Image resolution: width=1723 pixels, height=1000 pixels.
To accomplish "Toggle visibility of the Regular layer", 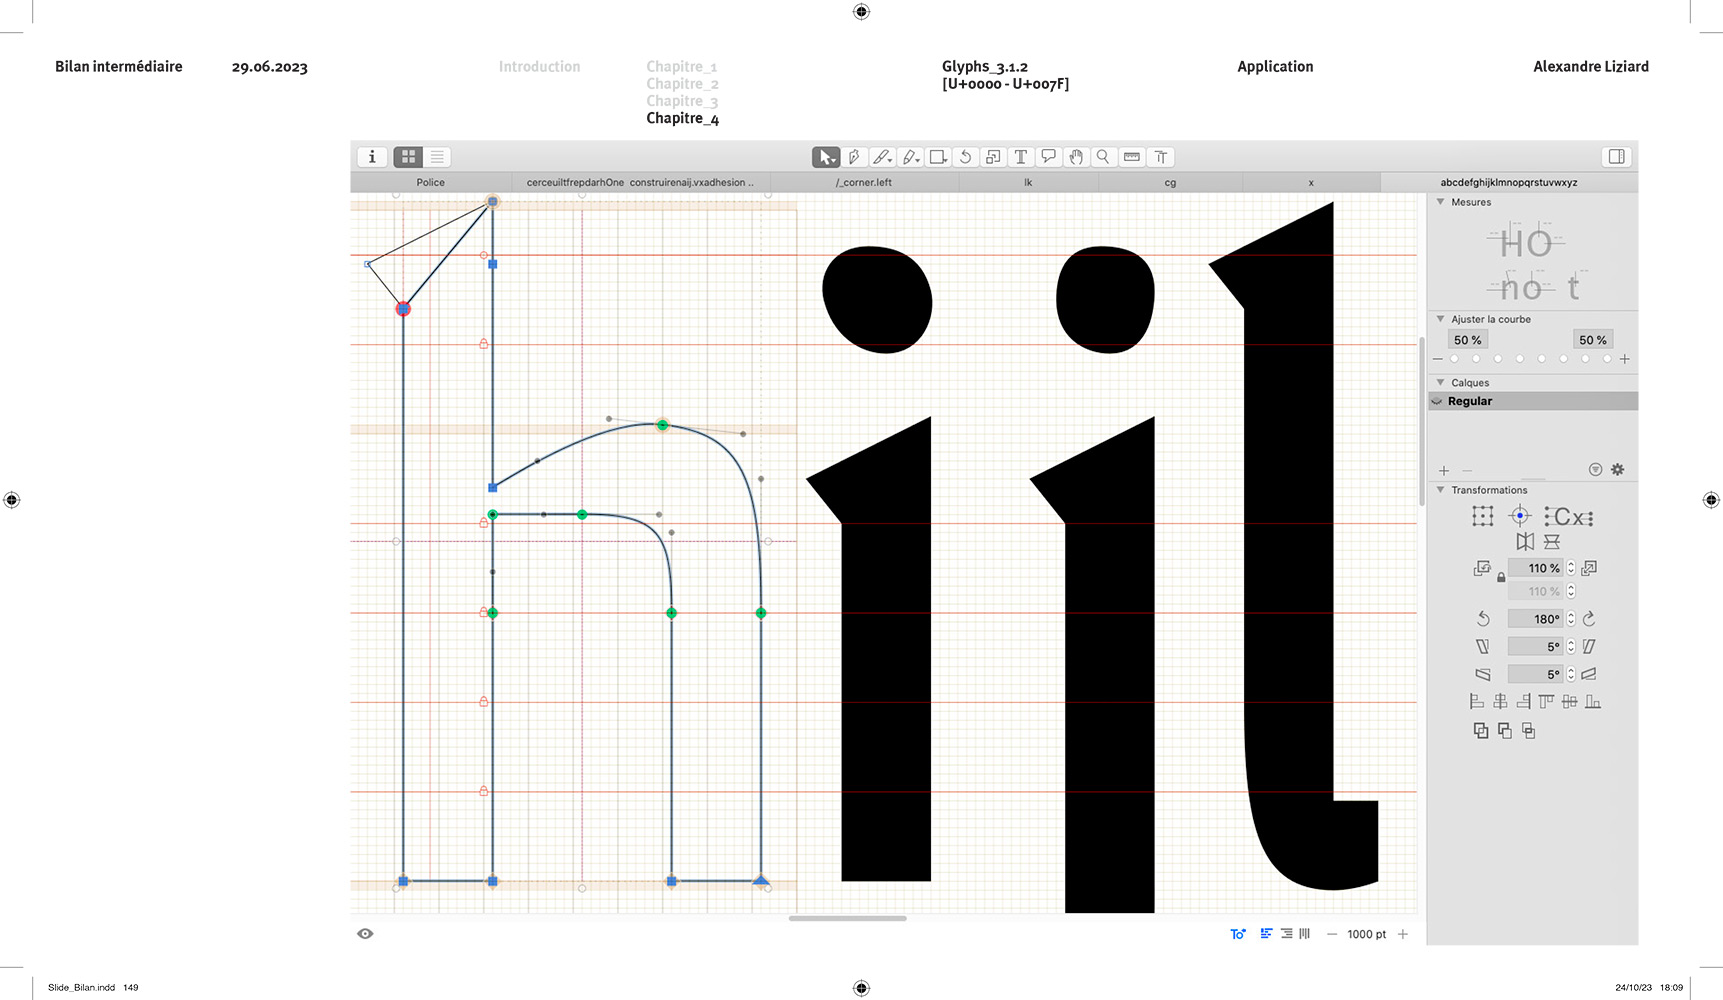I will [x=1437, y=401].
